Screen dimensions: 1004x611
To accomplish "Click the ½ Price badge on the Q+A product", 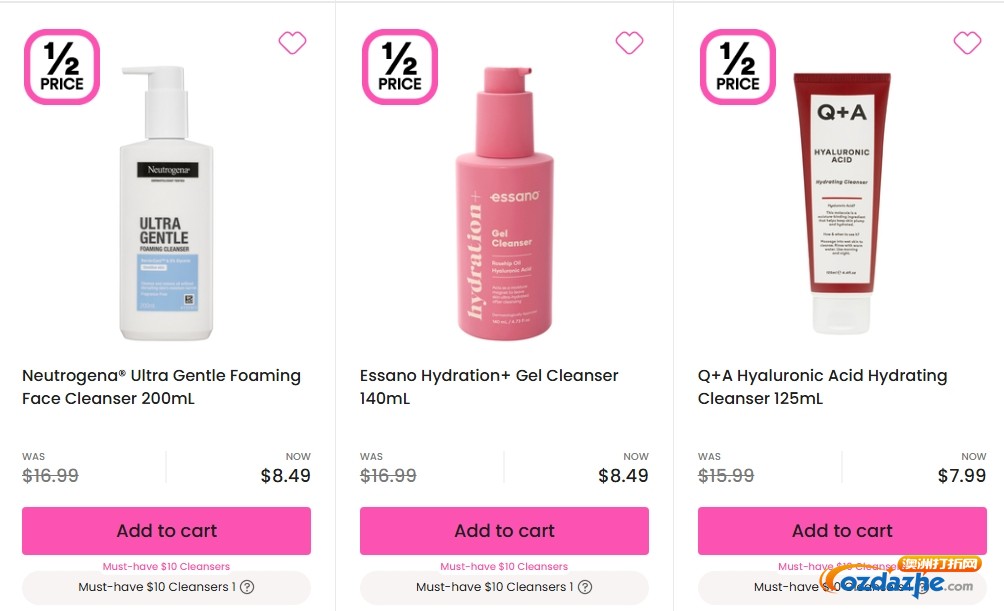I will (737, 67).
